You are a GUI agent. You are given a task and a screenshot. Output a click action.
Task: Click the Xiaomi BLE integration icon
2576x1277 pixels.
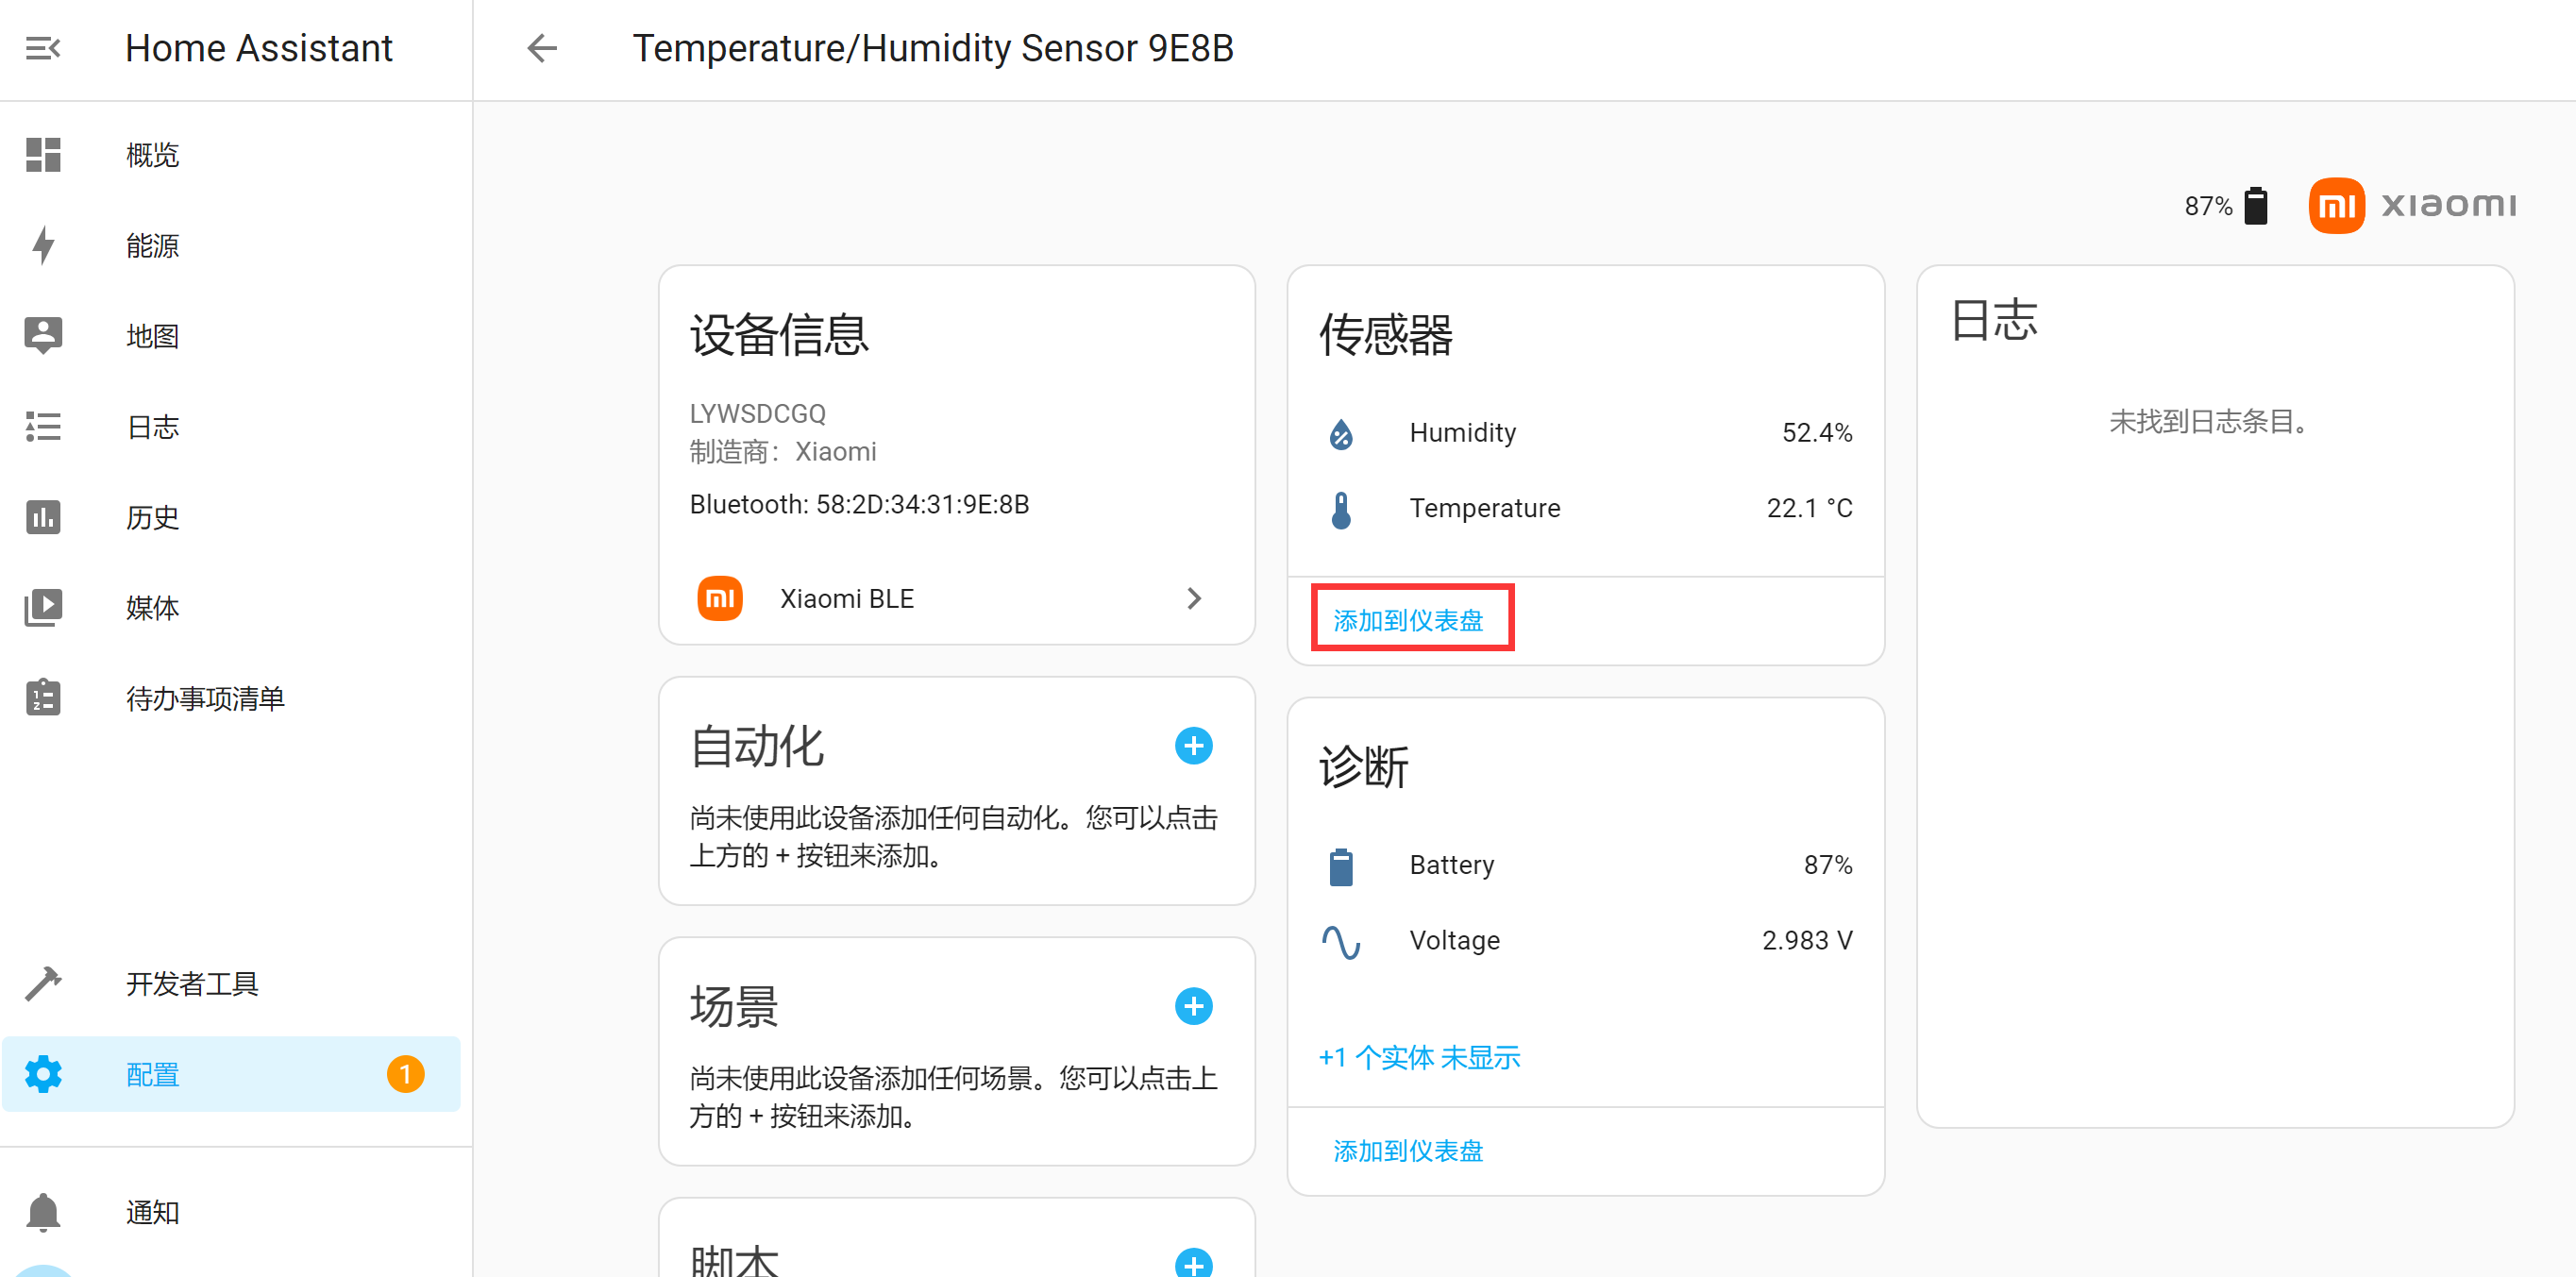[716, 596]
